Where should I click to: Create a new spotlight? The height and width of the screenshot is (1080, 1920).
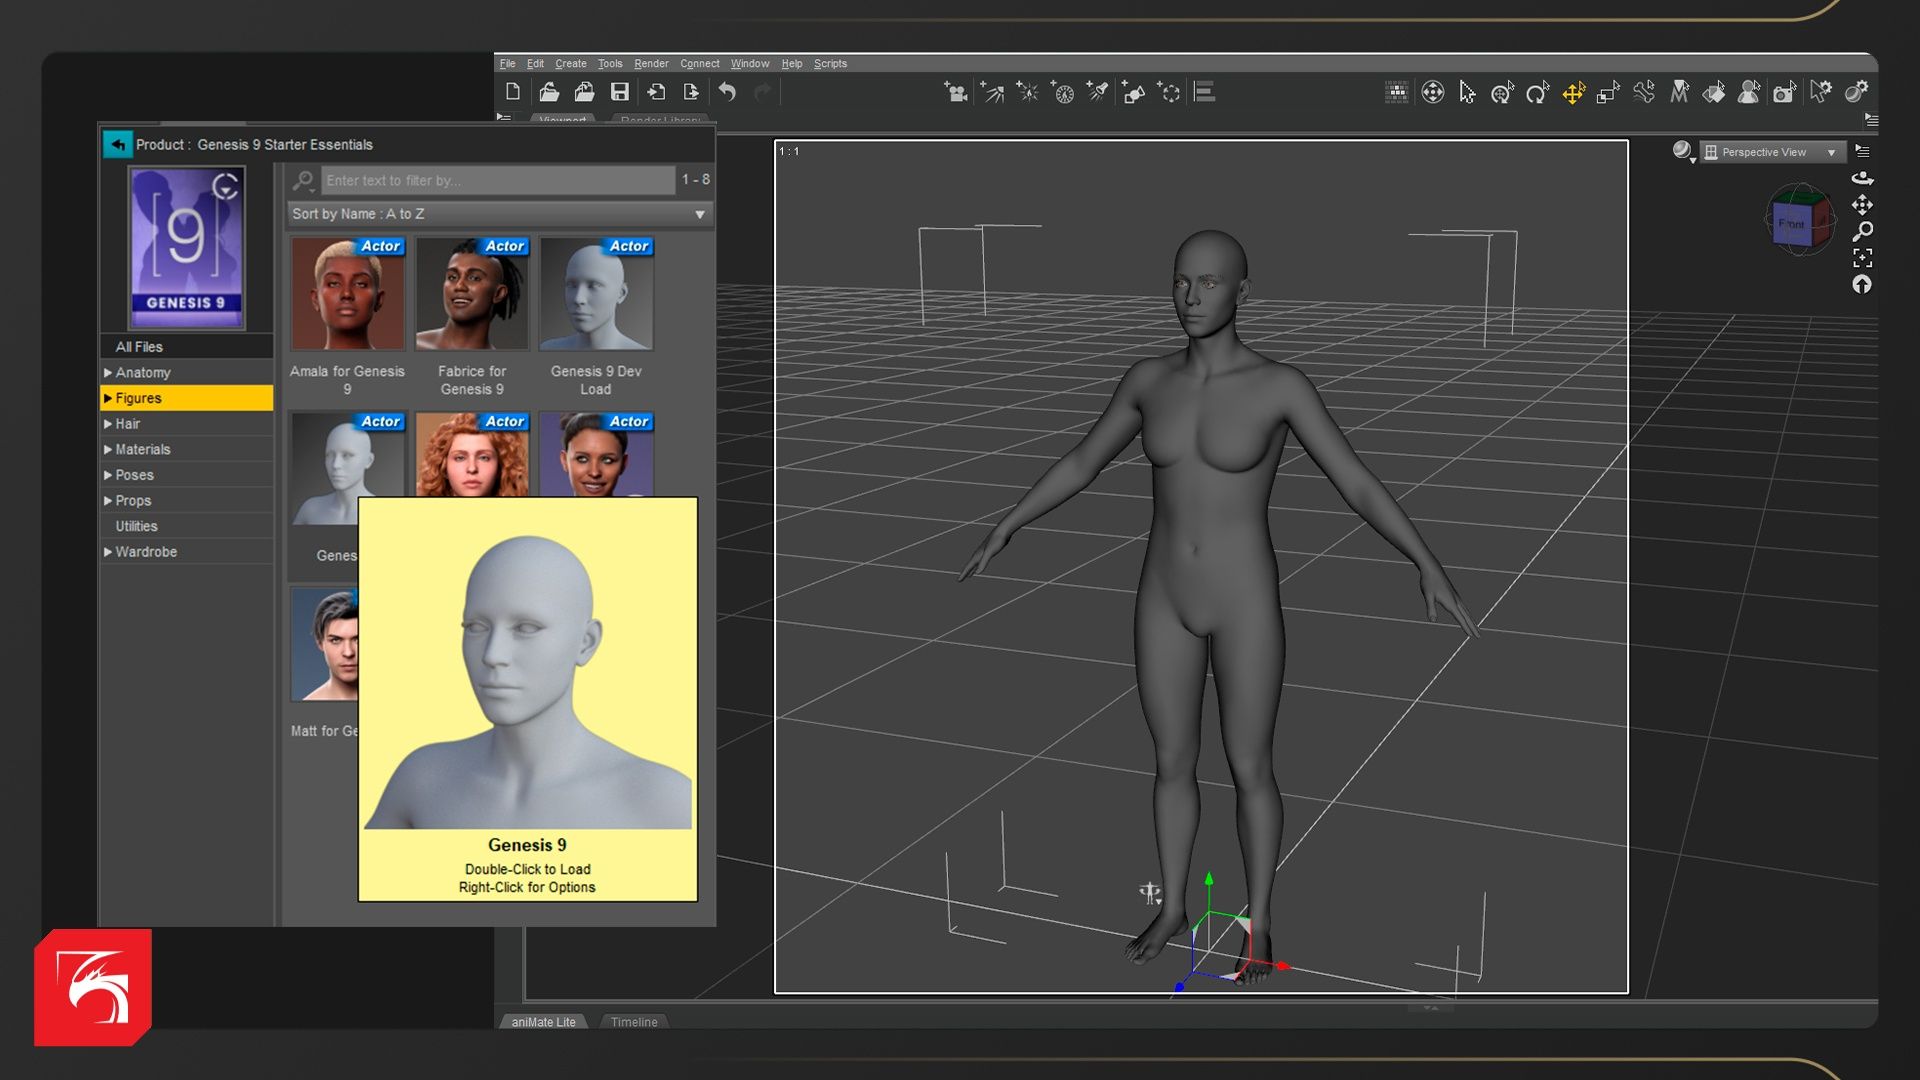[x=1098, y=92]
